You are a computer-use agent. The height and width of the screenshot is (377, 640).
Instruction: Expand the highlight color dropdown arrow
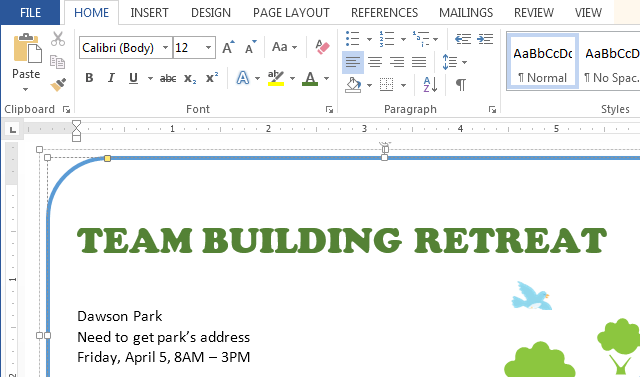(x=292, y=78)
